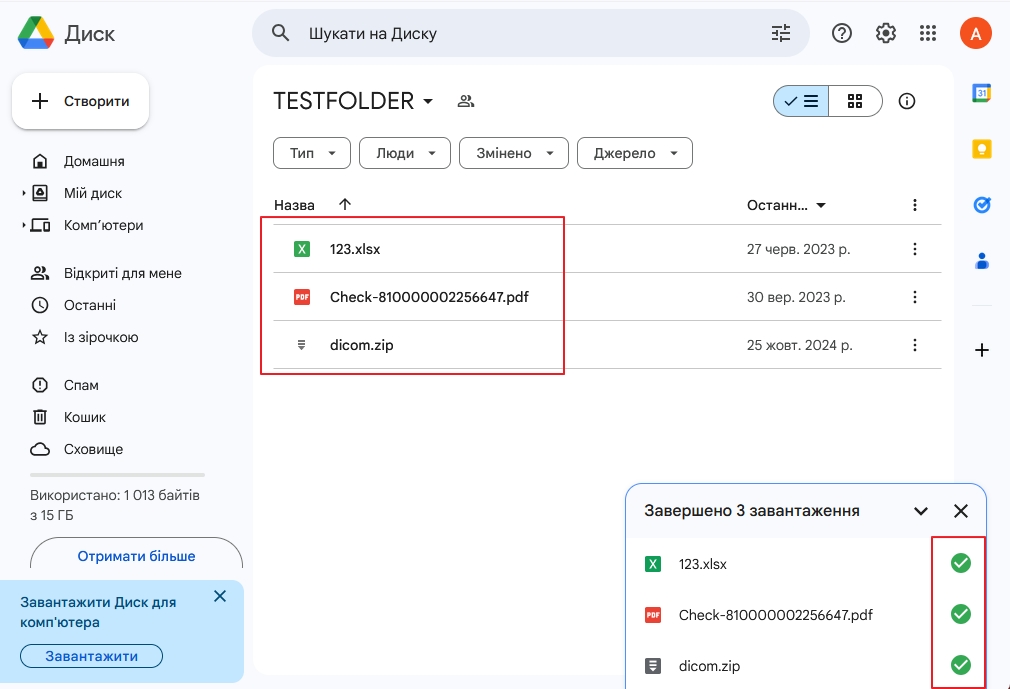Open the Джерело filter dropdown
This screenshot has height=689, width=1010.
click(634, 153)
